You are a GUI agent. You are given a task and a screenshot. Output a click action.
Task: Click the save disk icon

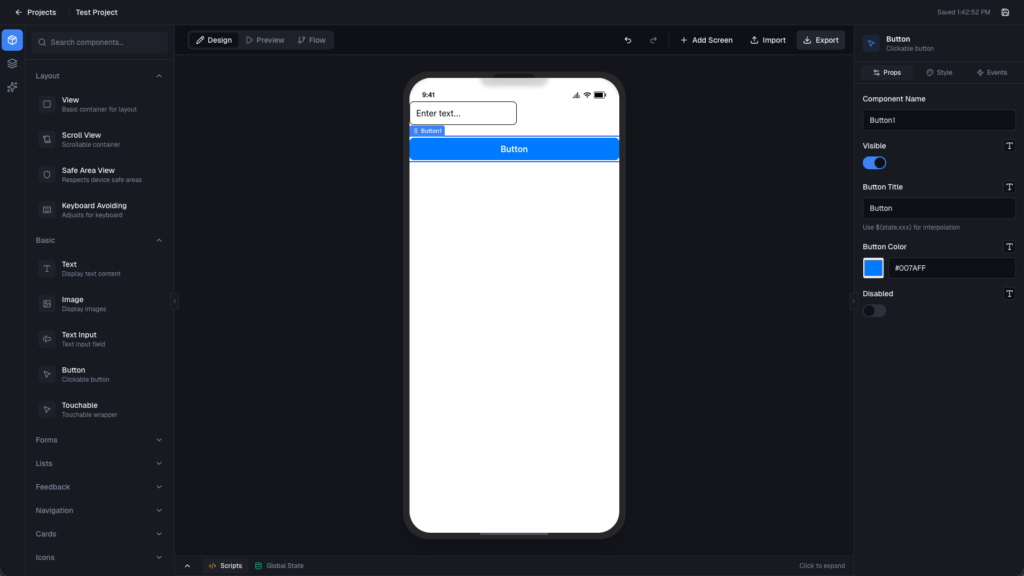(1005, 12)
